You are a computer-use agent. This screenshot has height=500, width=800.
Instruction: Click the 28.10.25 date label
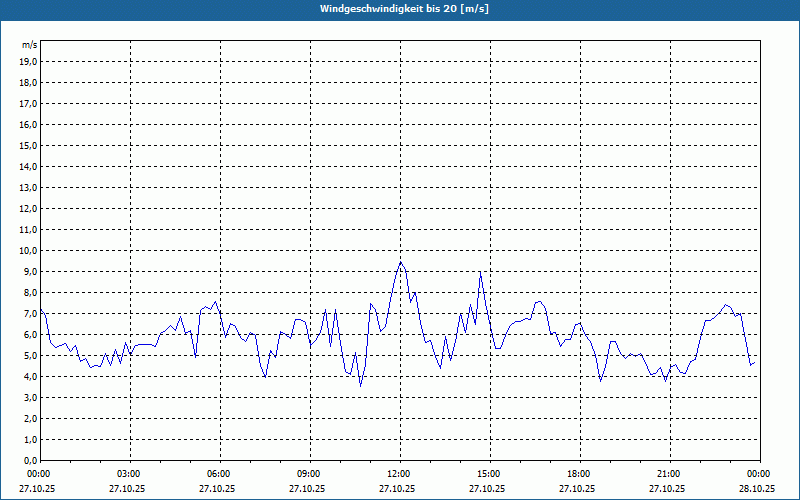click(x=757, y=489)
